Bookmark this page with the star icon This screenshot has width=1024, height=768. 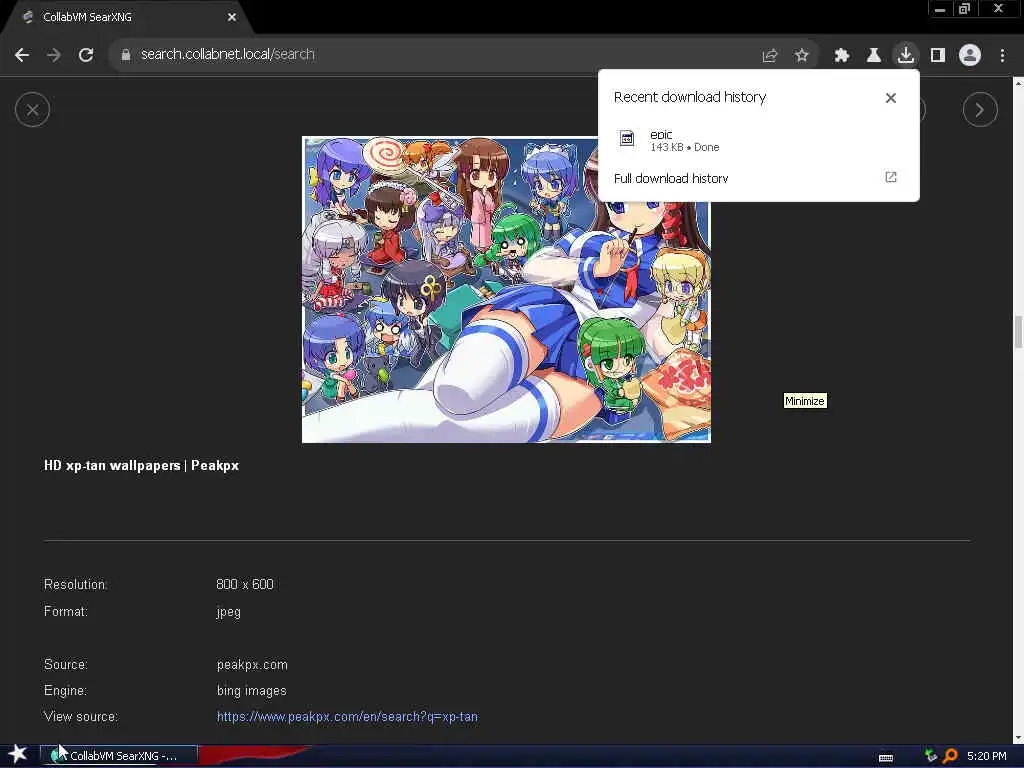click(802, 56)
